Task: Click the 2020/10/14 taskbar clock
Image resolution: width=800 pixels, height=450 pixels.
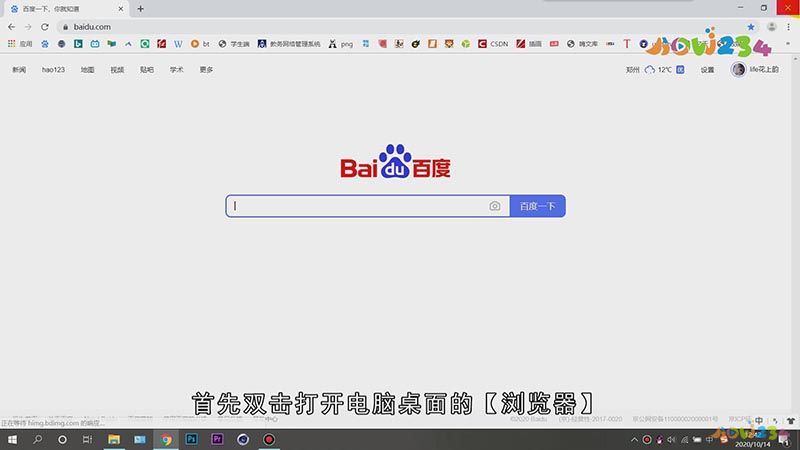Action: [x=753, y=439]
